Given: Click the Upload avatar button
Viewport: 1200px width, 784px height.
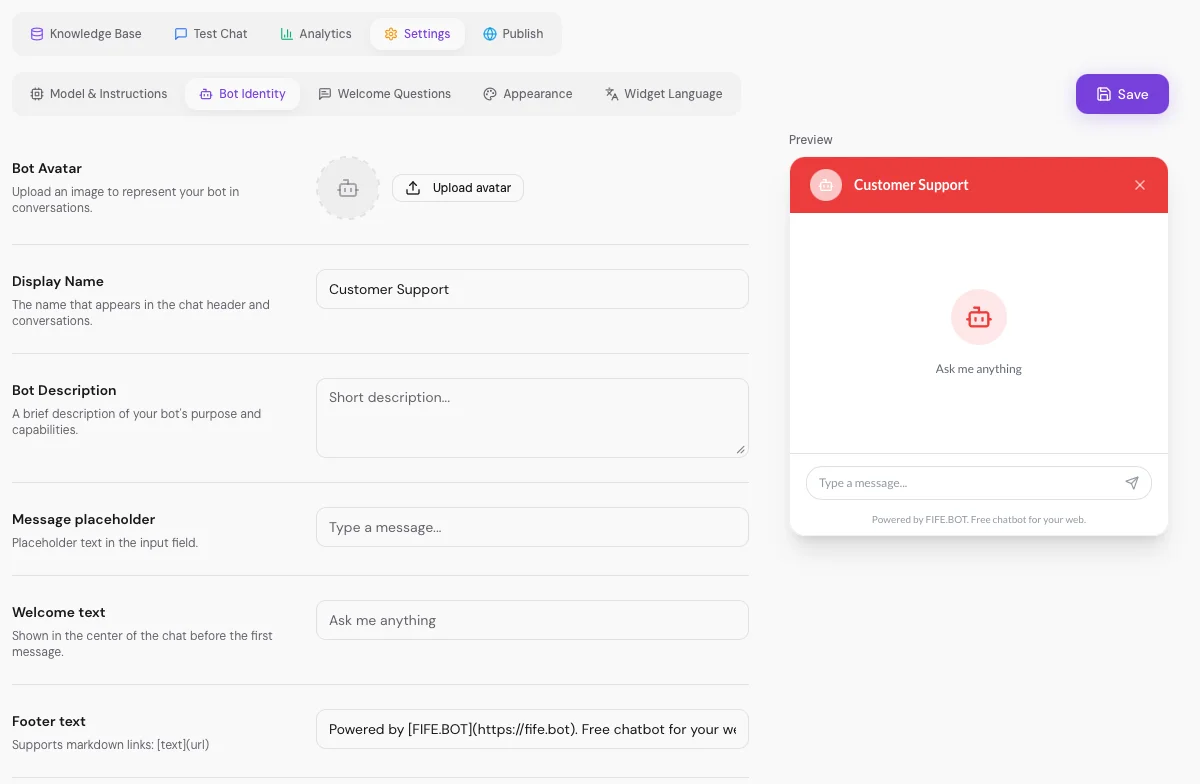Looking at the screenshot, I should tap(458, 188).
